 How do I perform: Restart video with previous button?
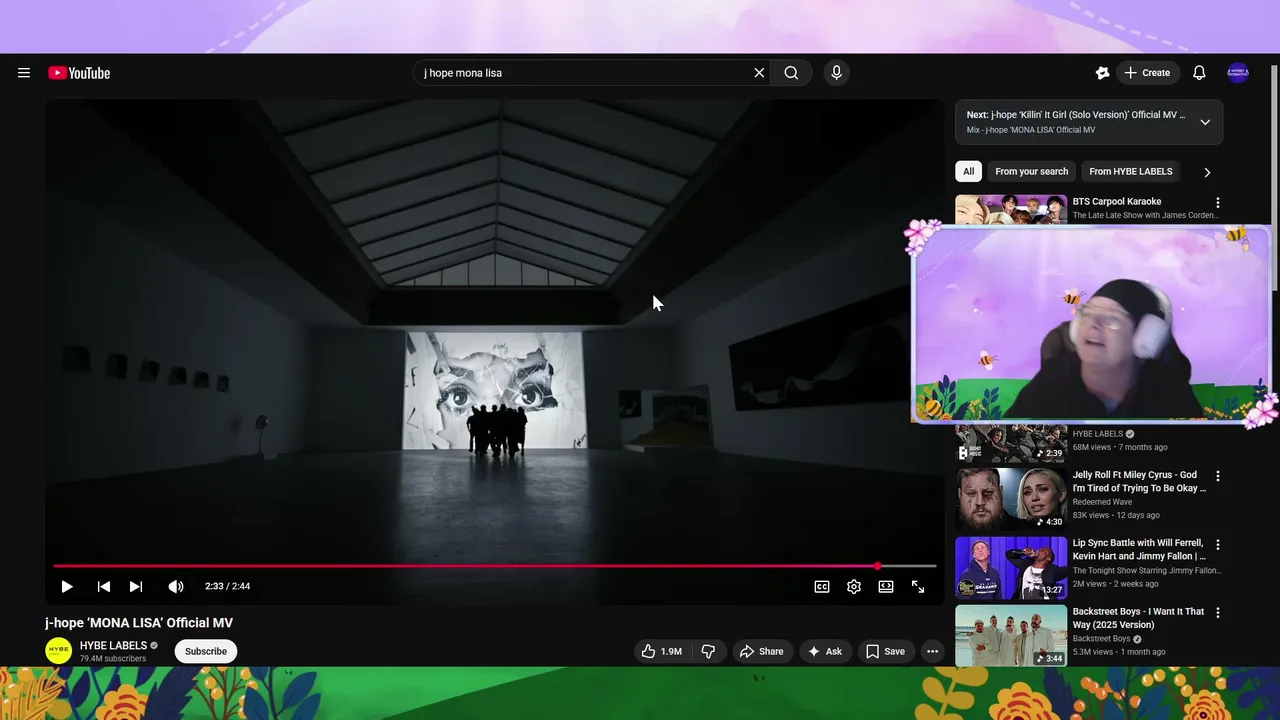pos(103,587)
